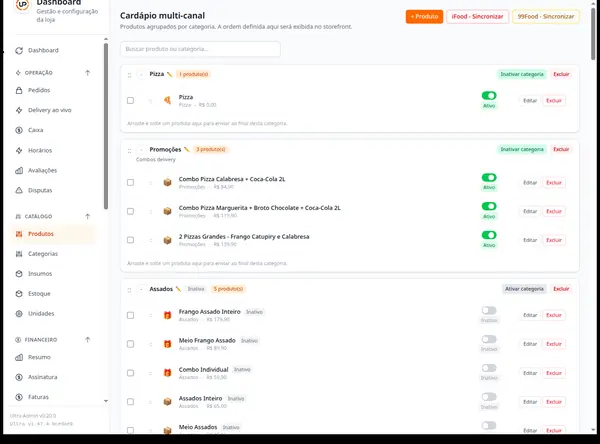Click the pencil icon next to Promoções category
The height and width of the screenshot is (444, 600).
[187, 149]
